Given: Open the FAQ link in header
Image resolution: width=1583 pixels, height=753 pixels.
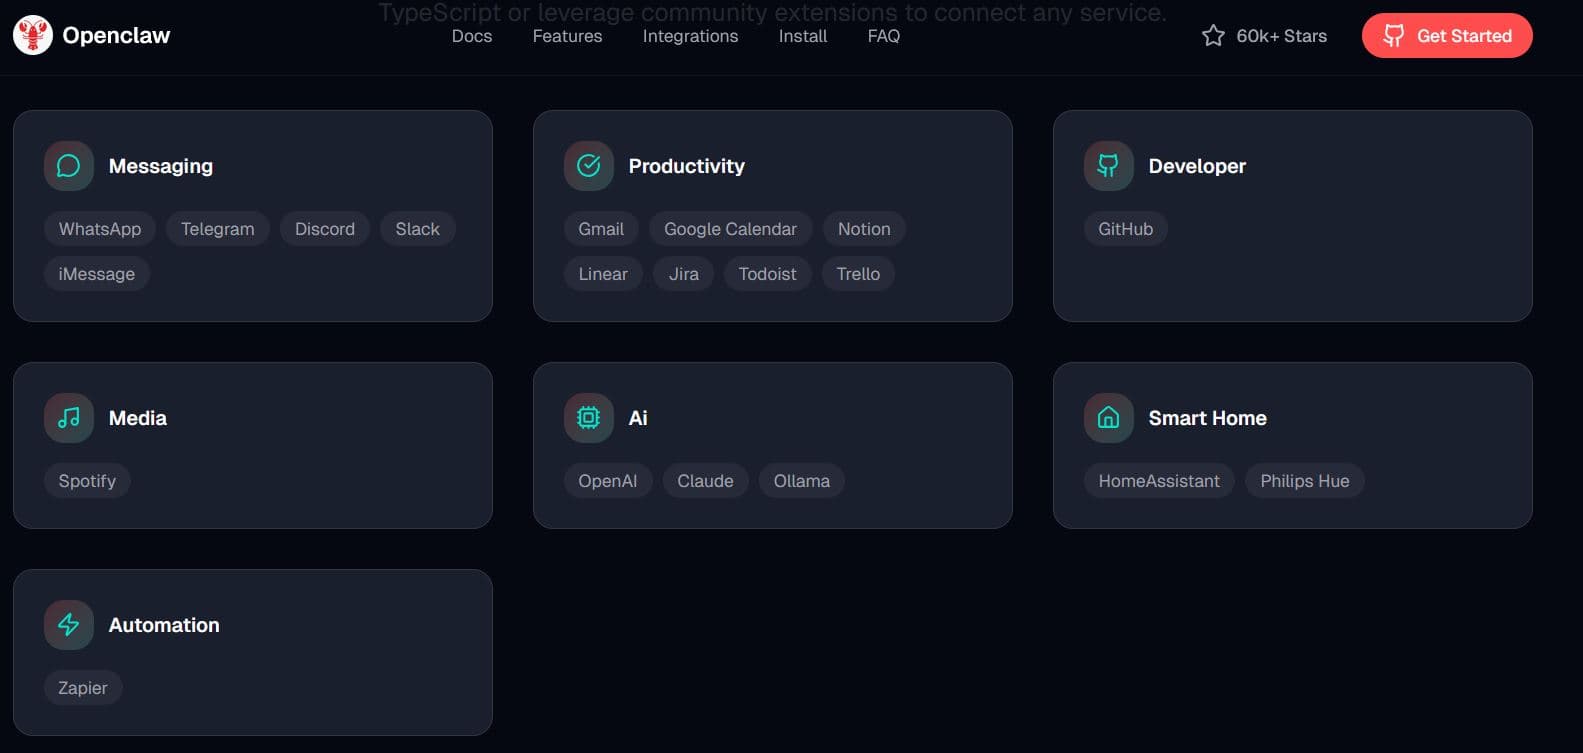Looking at the screenshot, I should [884, 36].
